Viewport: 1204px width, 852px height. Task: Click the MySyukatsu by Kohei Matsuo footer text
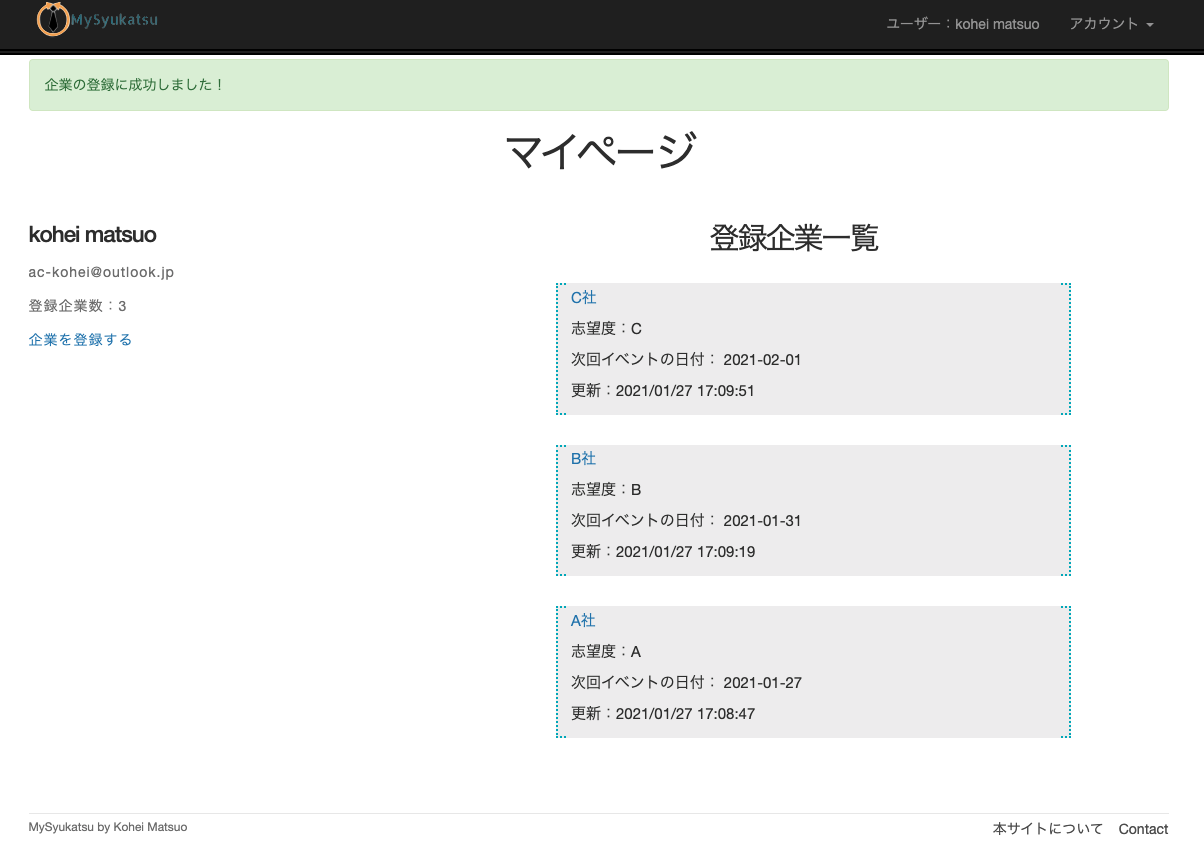(x=107, y=827)
